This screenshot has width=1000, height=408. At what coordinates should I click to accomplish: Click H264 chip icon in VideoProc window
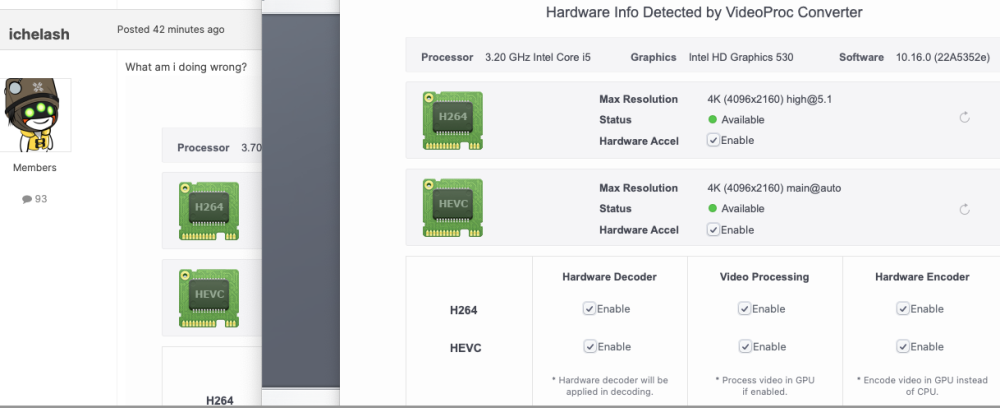click(x=452, y=120)
